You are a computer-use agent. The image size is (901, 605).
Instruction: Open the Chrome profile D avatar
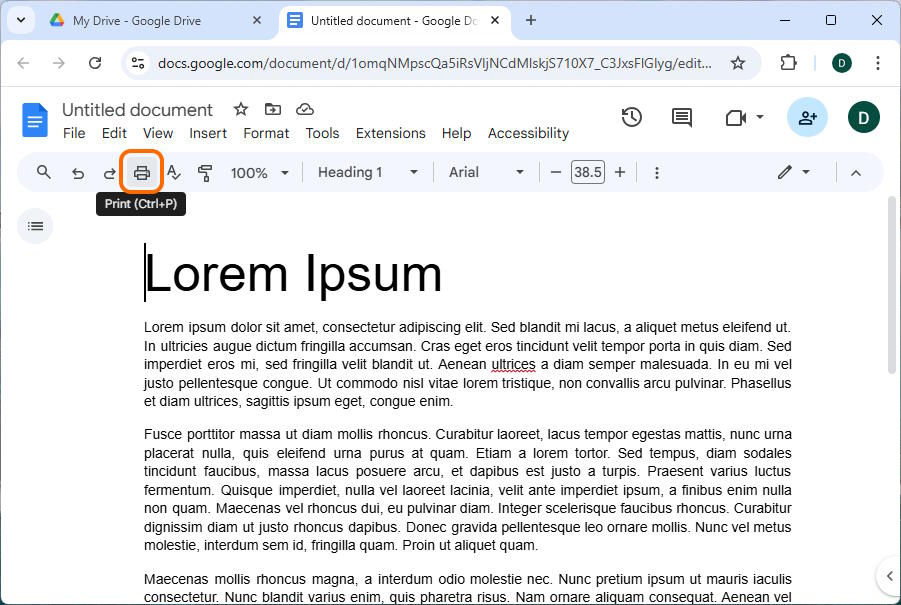tap(842, 63)
